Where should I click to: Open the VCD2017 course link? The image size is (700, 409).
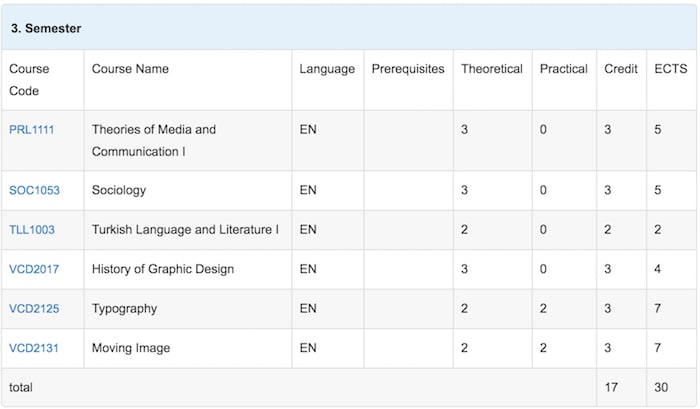pos(34,269)
